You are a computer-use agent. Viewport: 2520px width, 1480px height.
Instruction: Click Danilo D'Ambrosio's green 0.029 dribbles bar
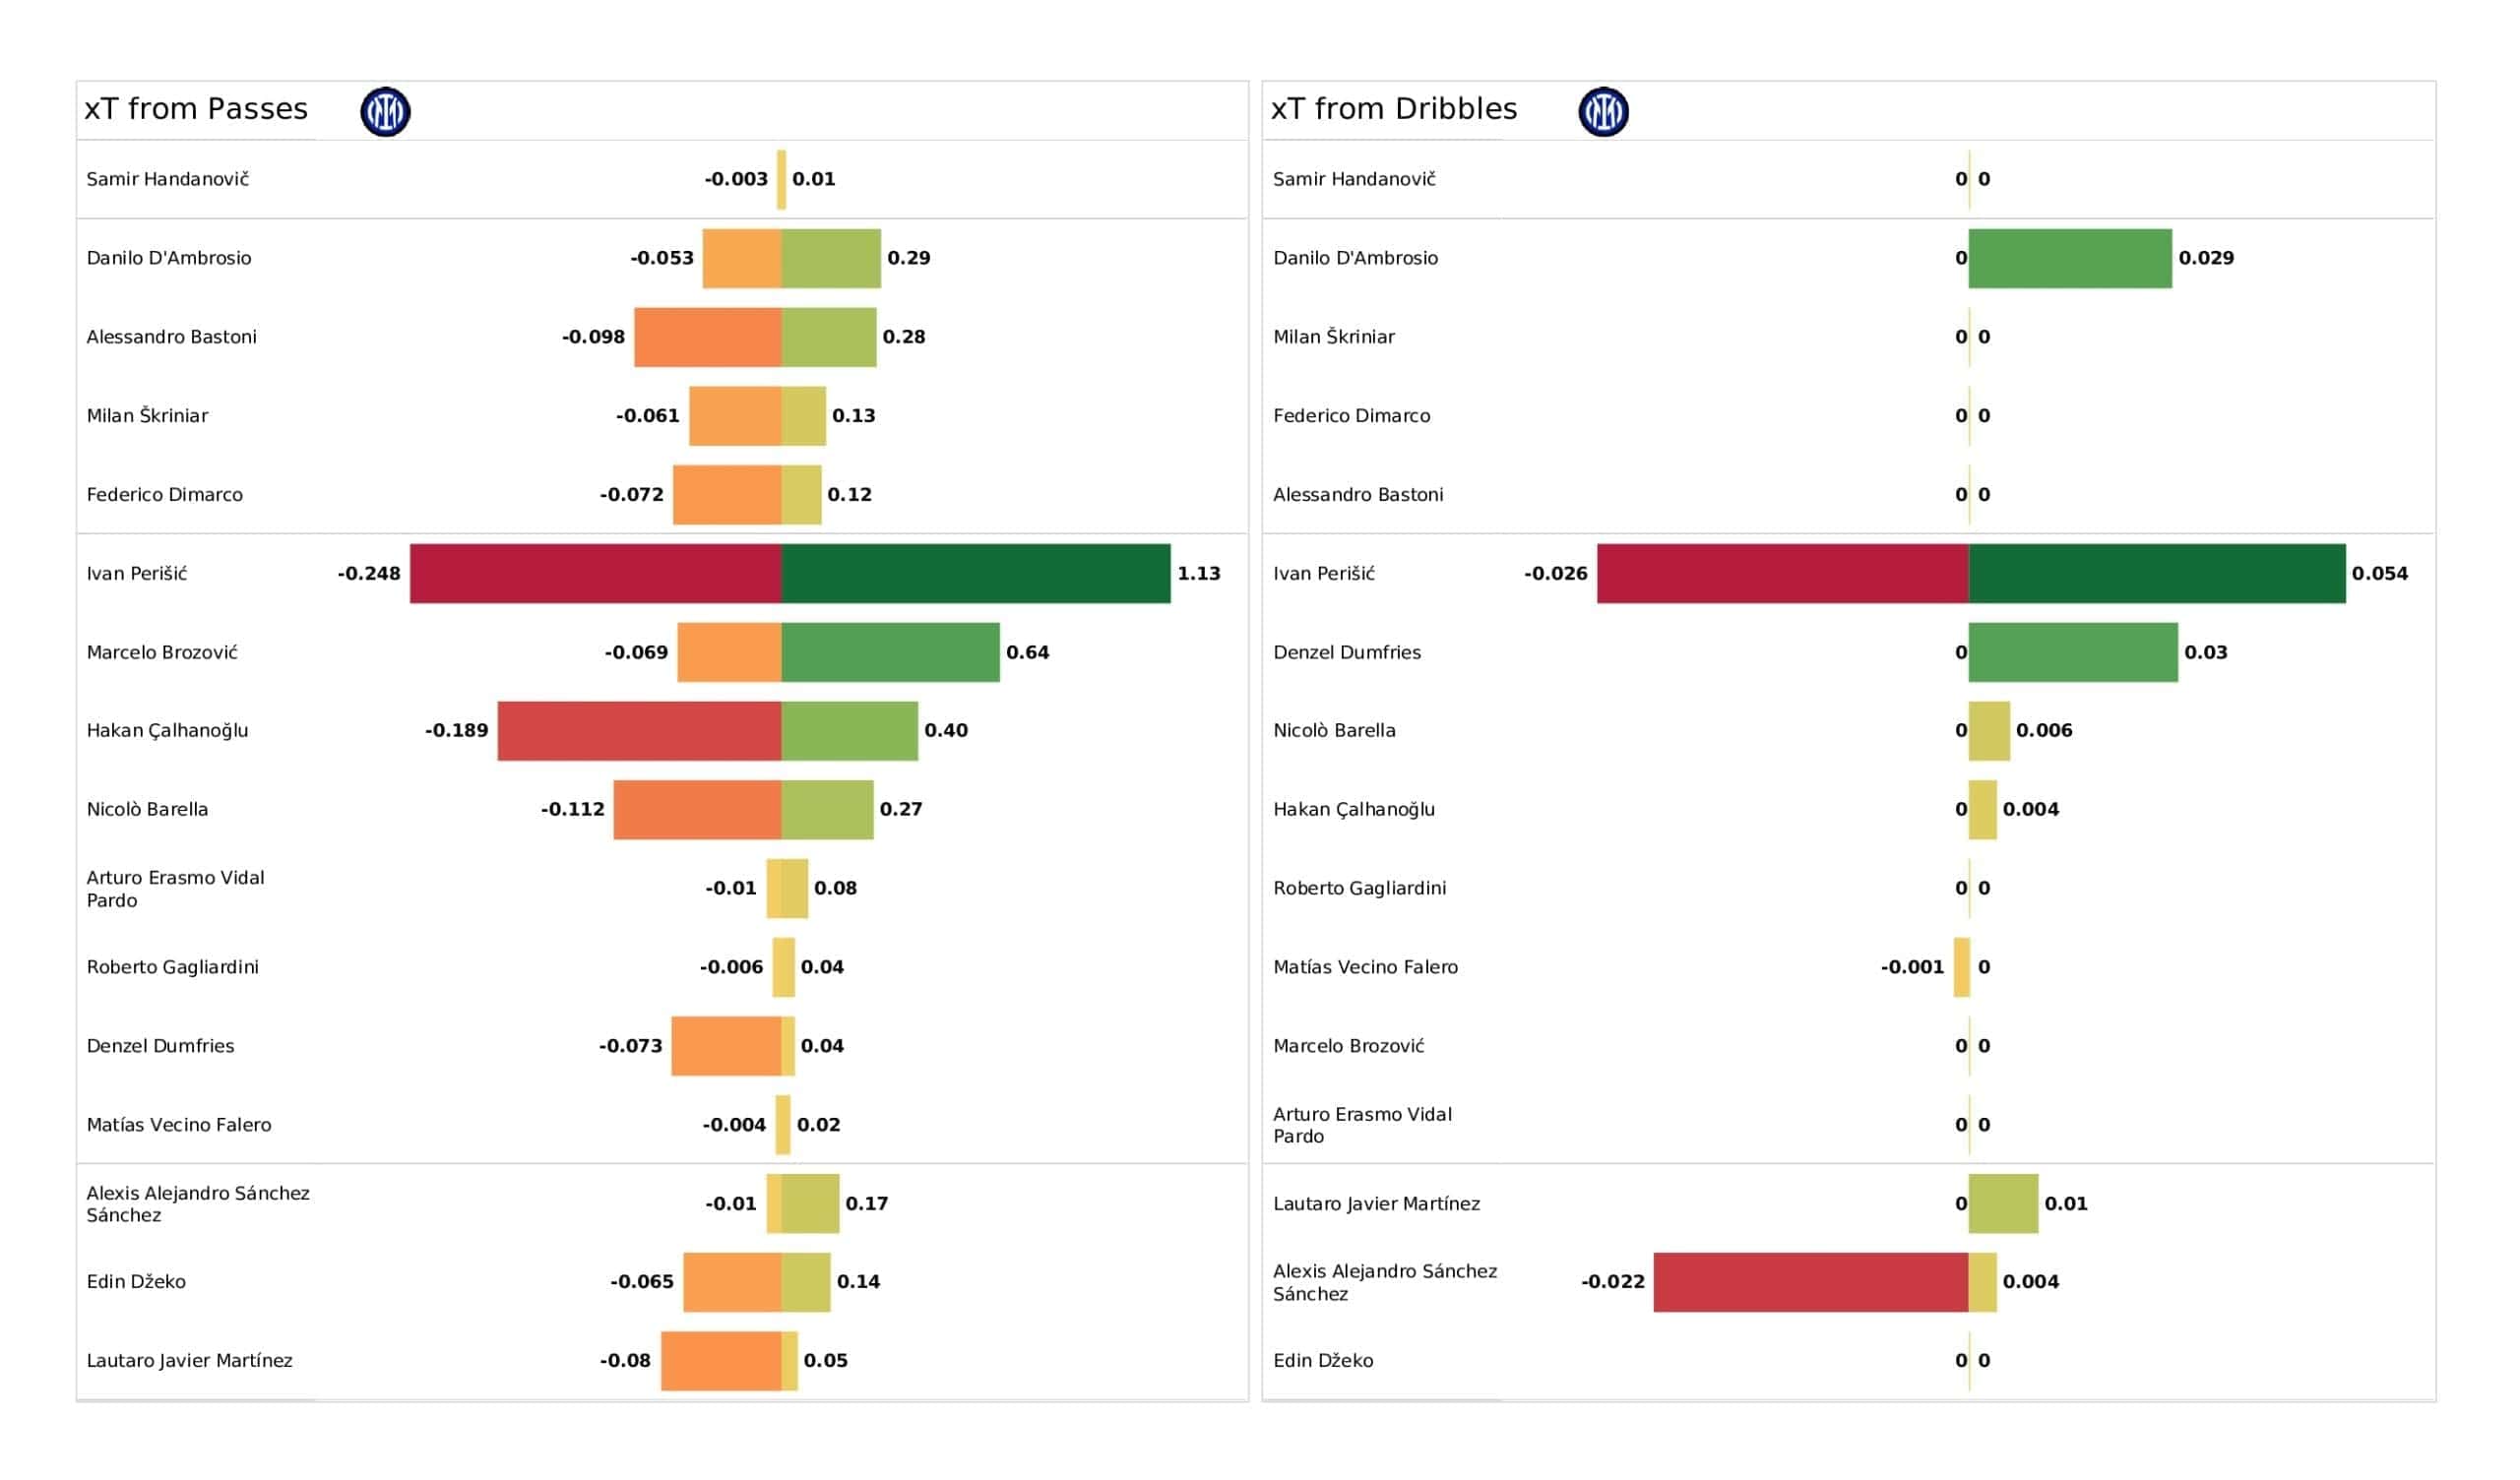(2069, 258)
